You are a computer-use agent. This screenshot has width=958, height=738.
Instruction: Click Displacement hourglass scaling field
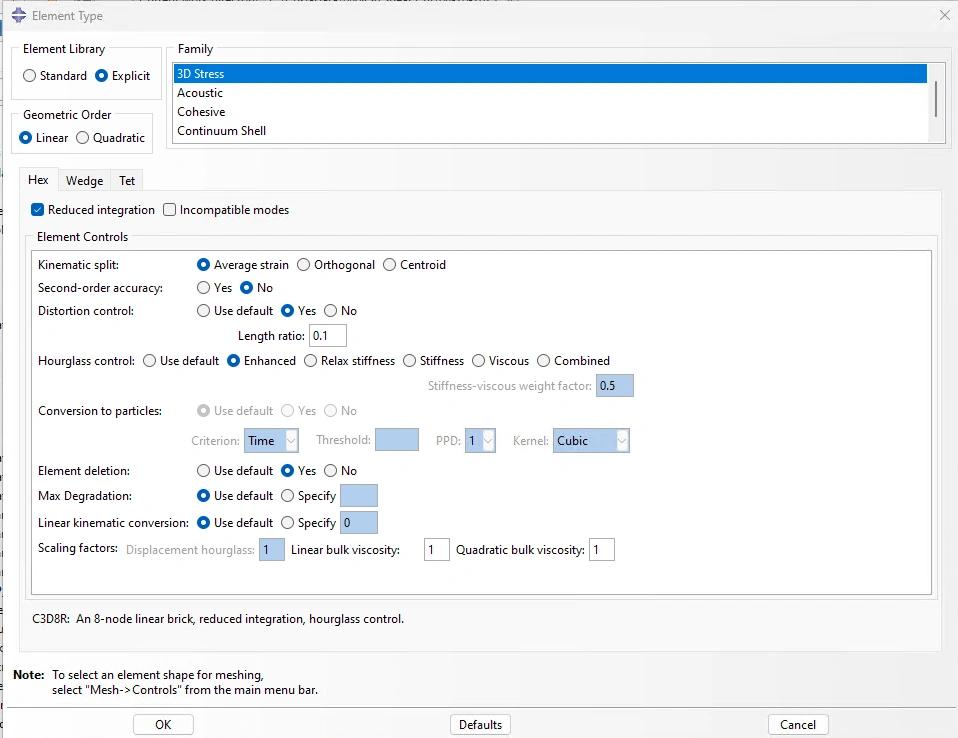click(272, 550)
